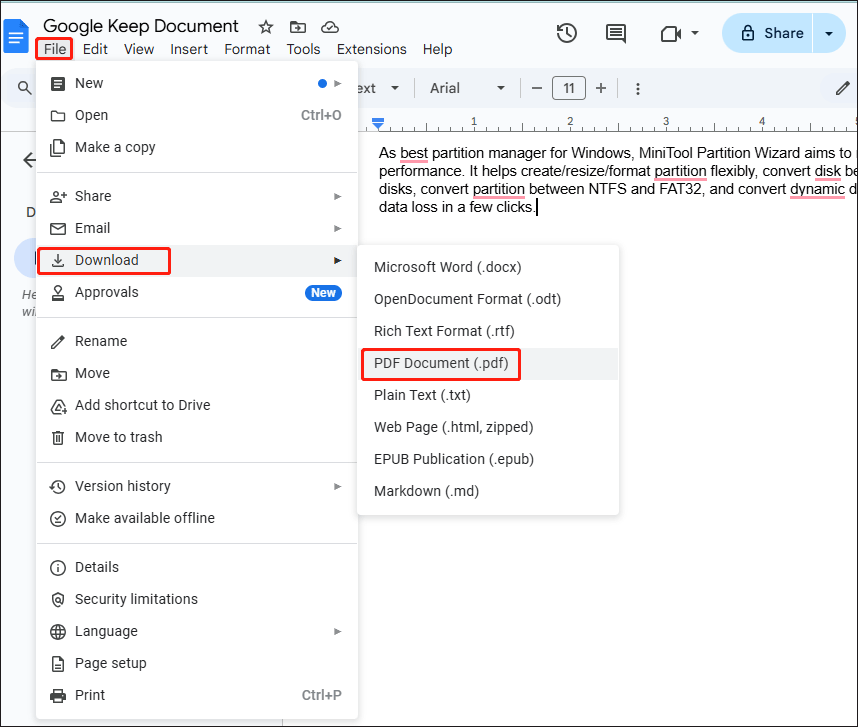Open Page setup
Screen dimensions: 858x727
pyautogui.click(x=197, y=664)
